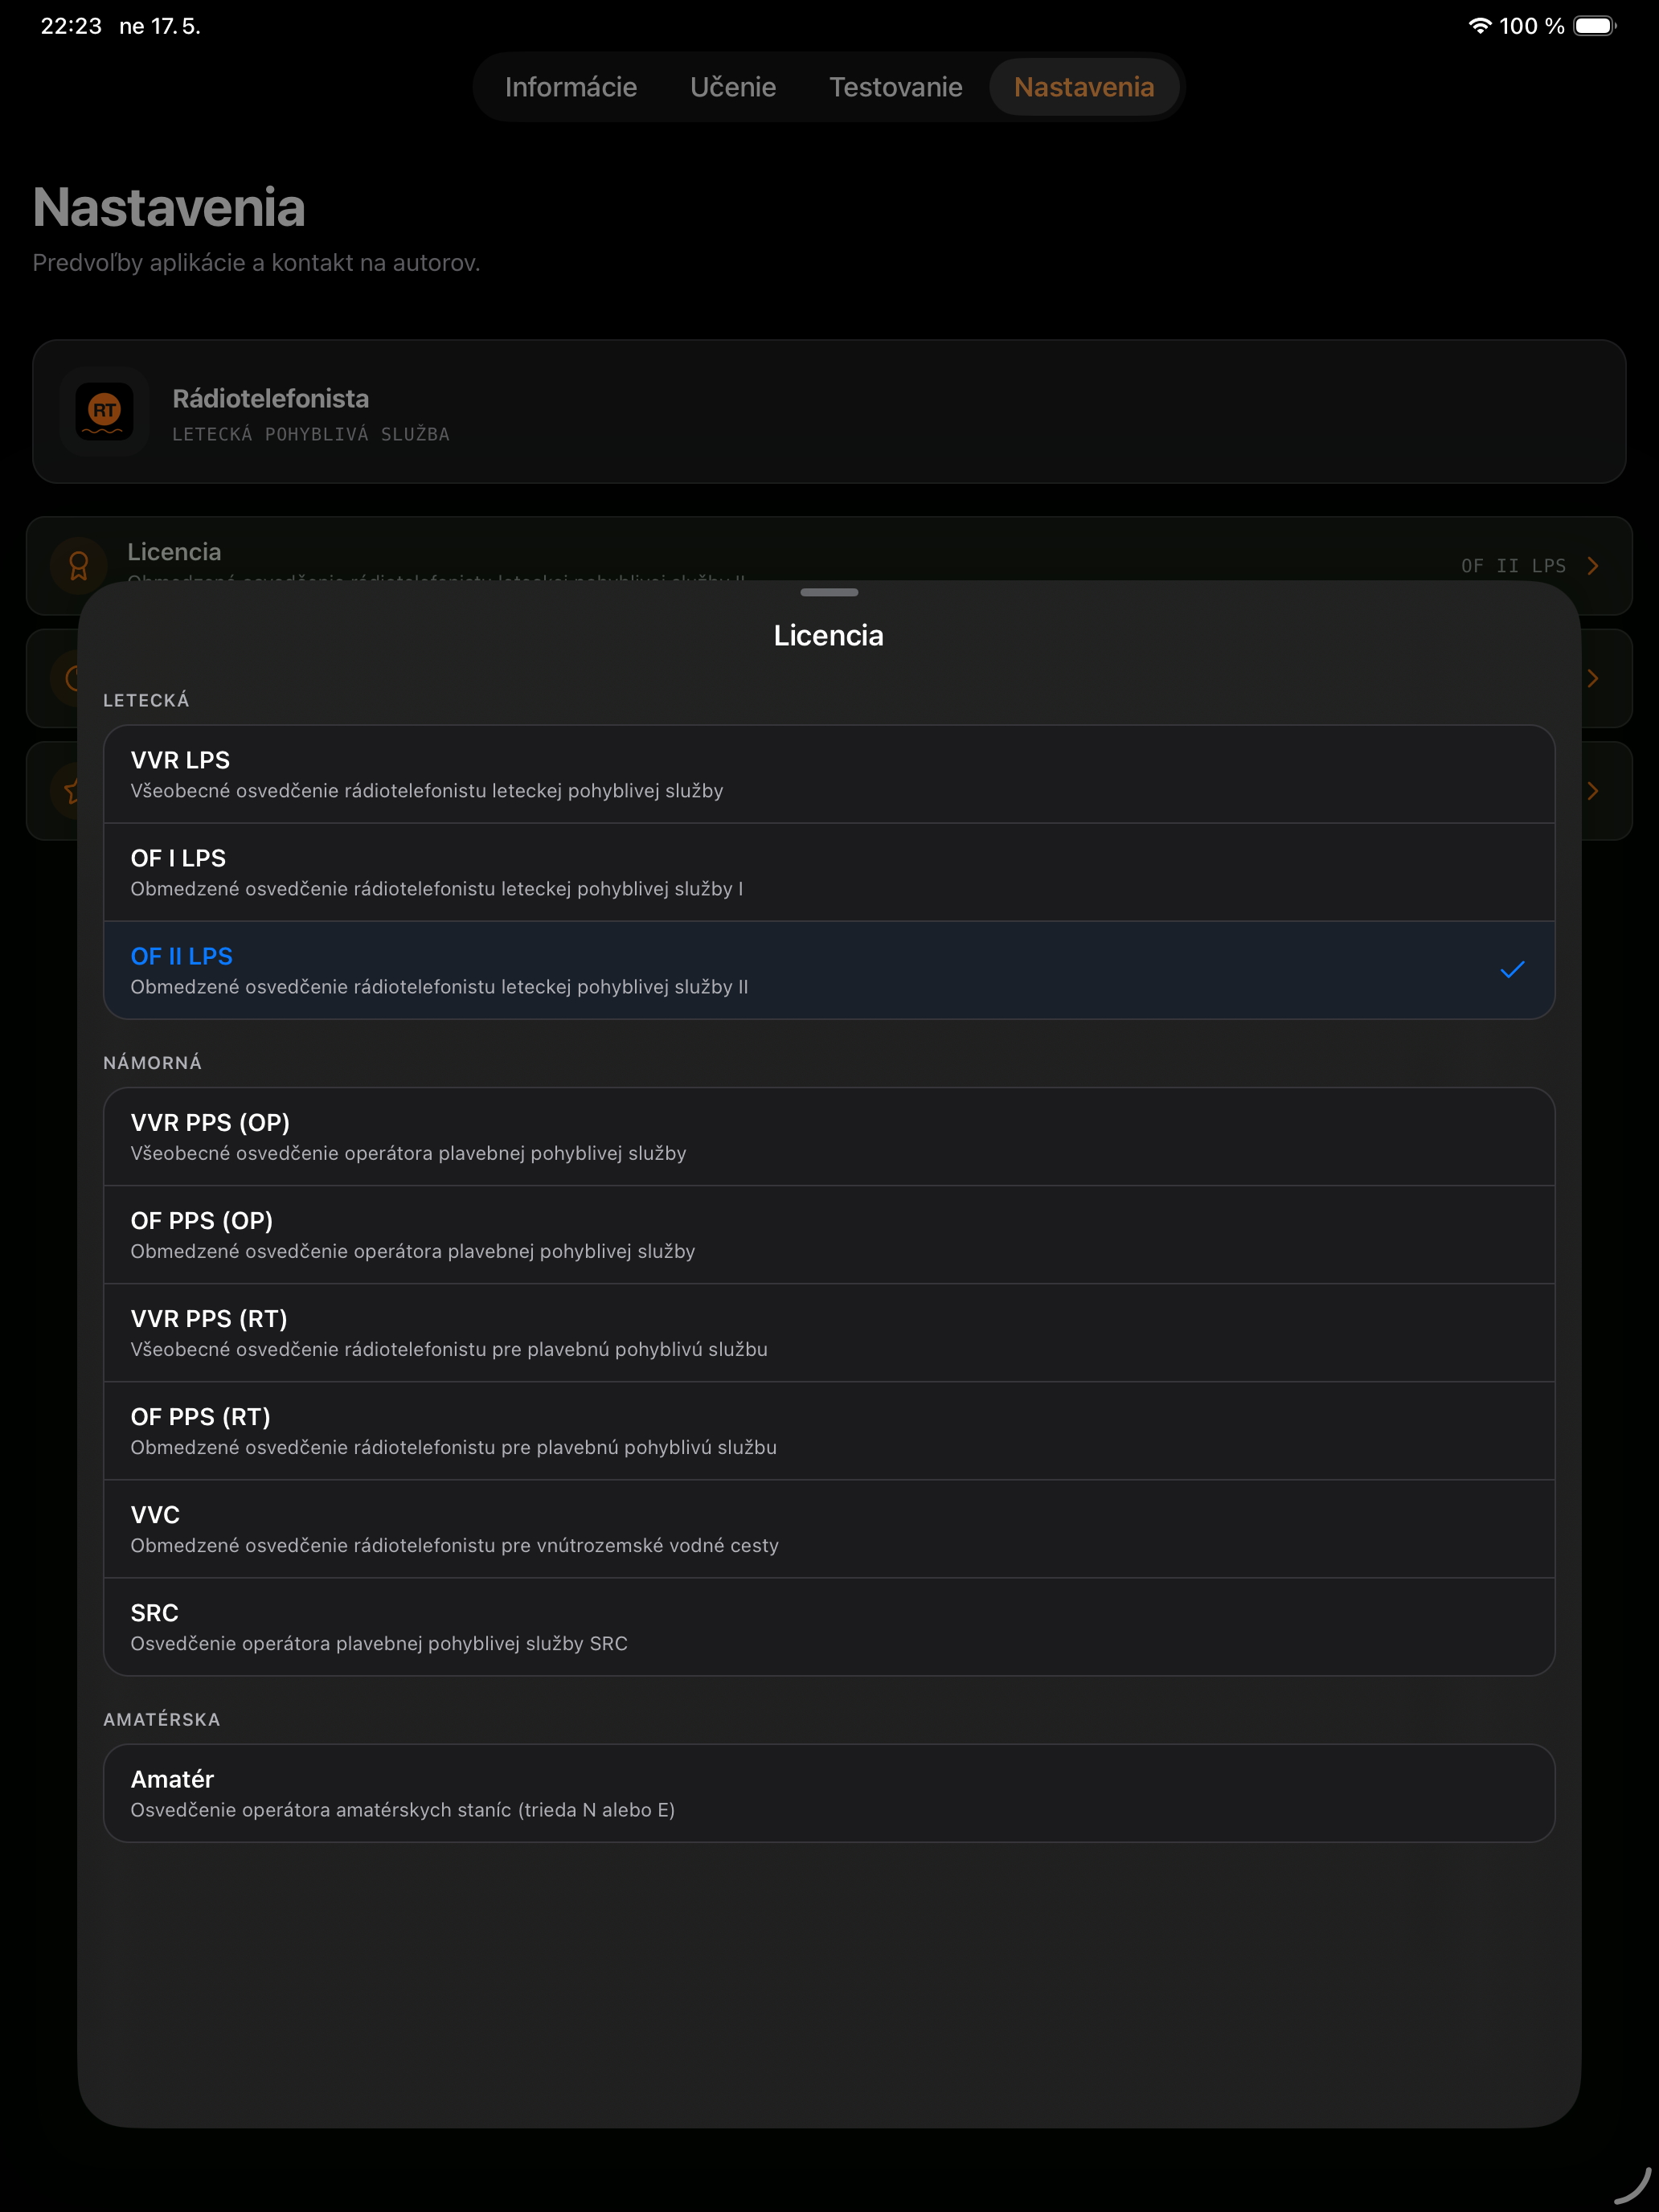Tap the blue checkmark on OF II LPS
The height and width of the screenshot is (2212, 1659).
pos(1512,969)
